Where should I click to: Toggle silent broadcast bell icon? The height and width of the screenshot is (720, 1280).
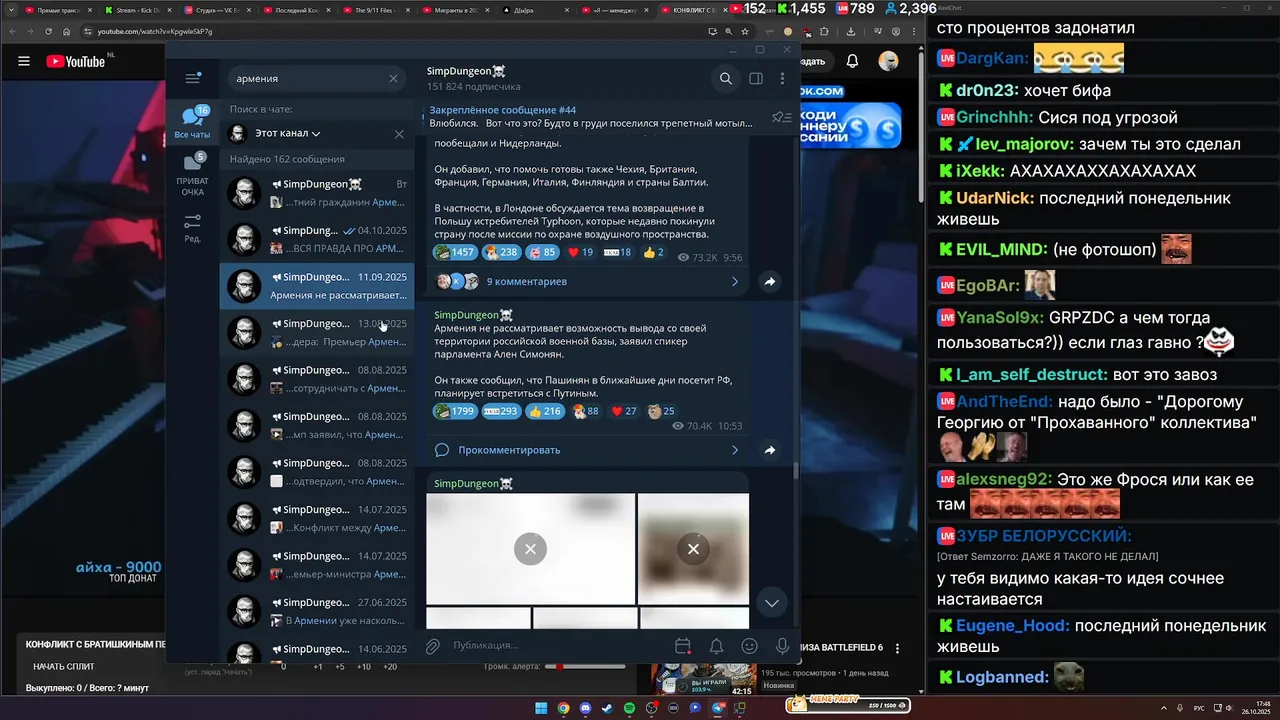tap(716, 646)
